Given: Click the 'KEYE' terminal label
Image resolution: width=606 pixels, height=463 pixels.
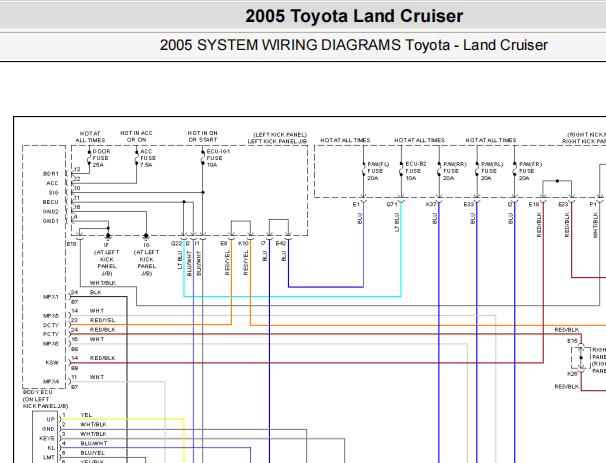Looking at the screenshot, I should (x=47, y=439).
